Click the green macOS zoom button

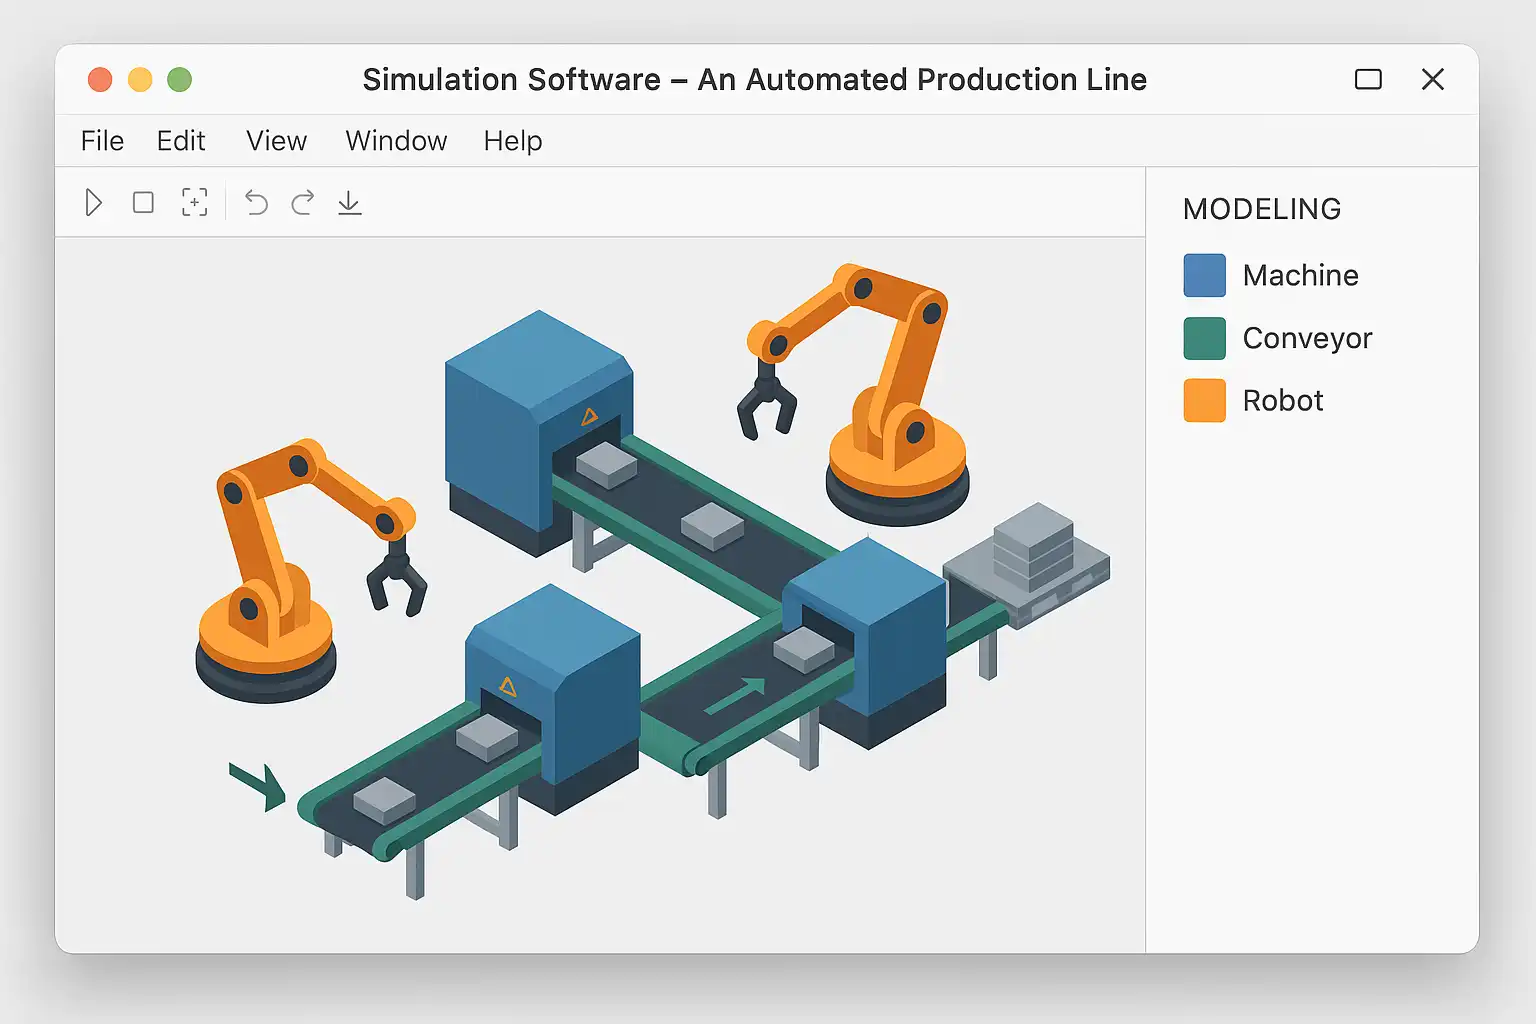tap(179, 79)
